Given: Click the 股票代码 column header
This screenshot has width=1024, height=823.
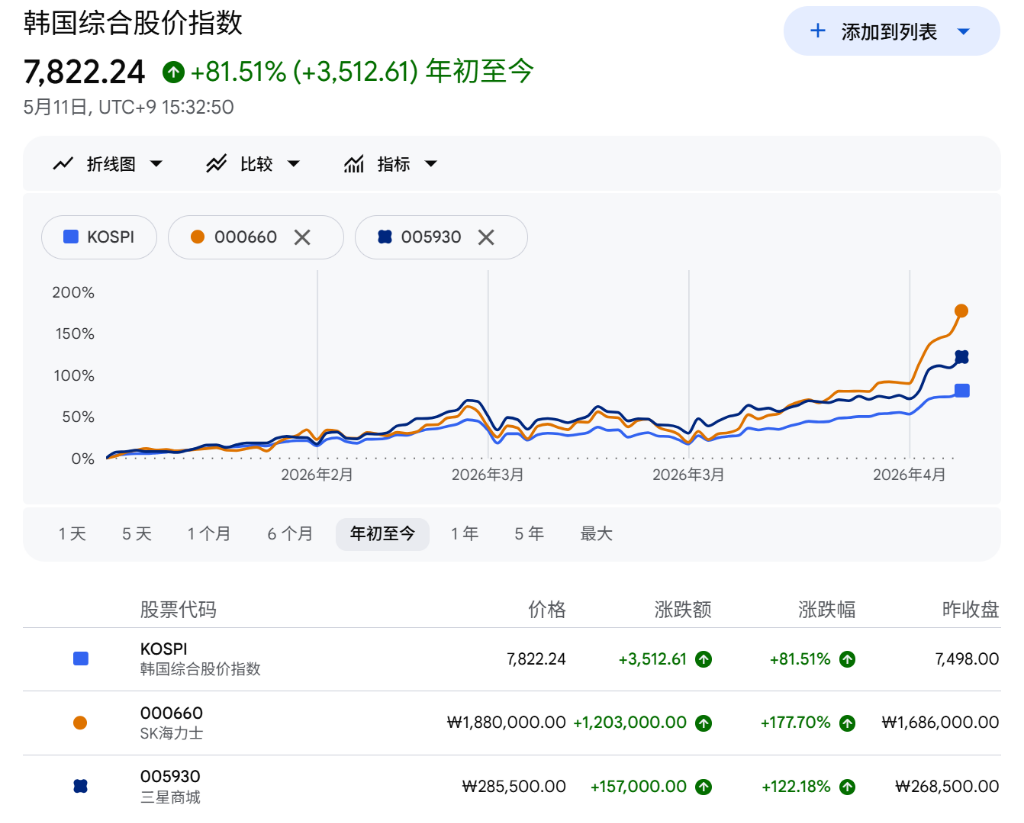Looking at the screenshot, I should pos(178,609).
